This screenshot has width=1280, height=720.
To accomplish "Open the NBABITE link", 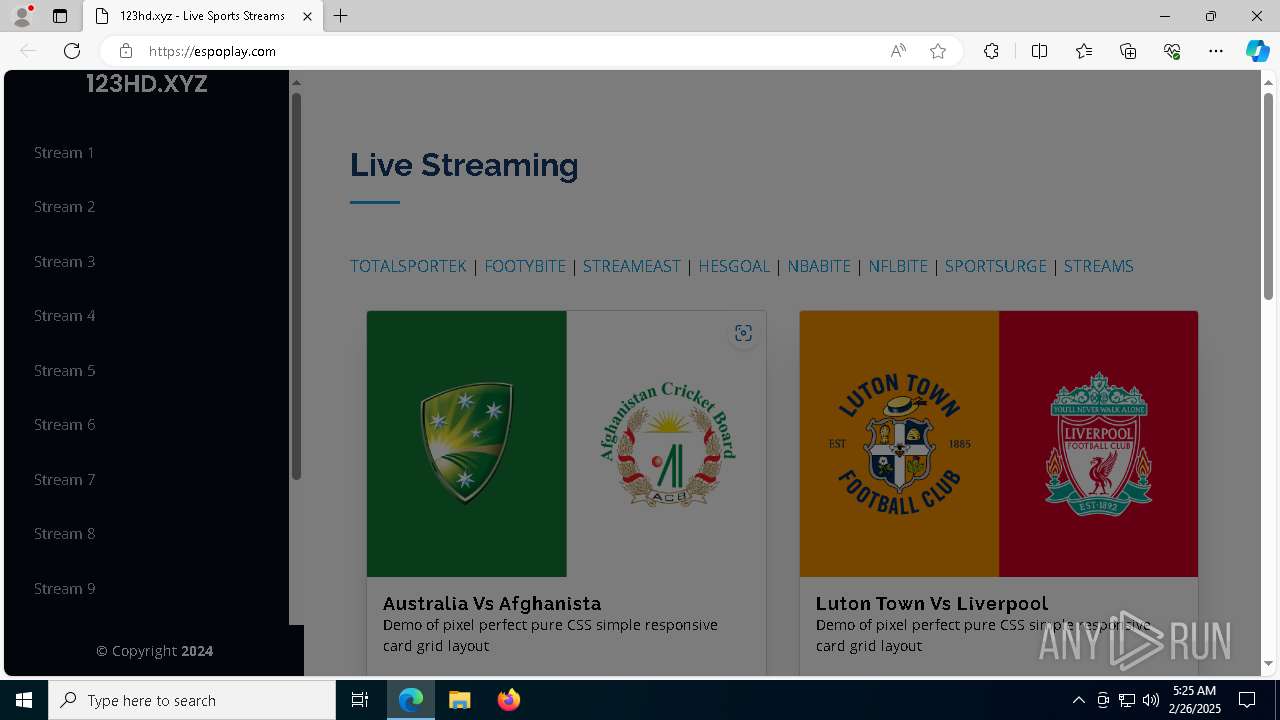I will click(x=819, y=266).
